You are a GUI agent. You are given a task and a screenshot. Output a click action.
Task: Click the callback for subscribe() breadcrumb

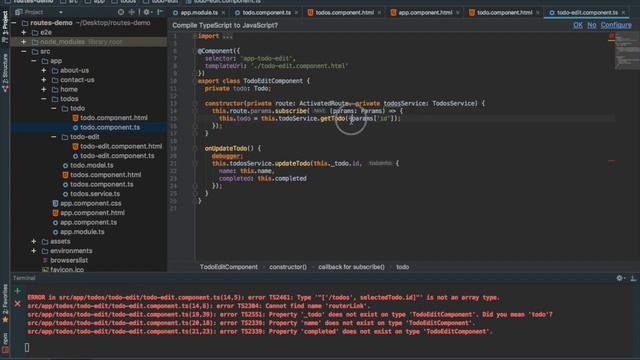(x=351, y=267)
